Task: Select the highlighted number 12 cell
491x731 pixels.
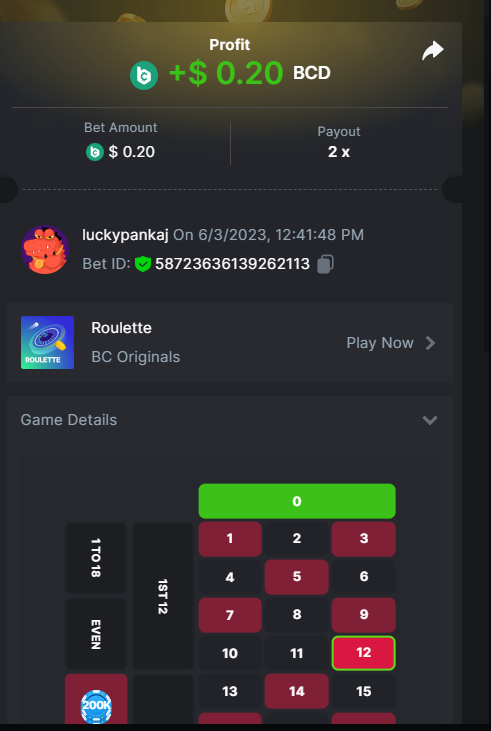Action: click(364, 653)
